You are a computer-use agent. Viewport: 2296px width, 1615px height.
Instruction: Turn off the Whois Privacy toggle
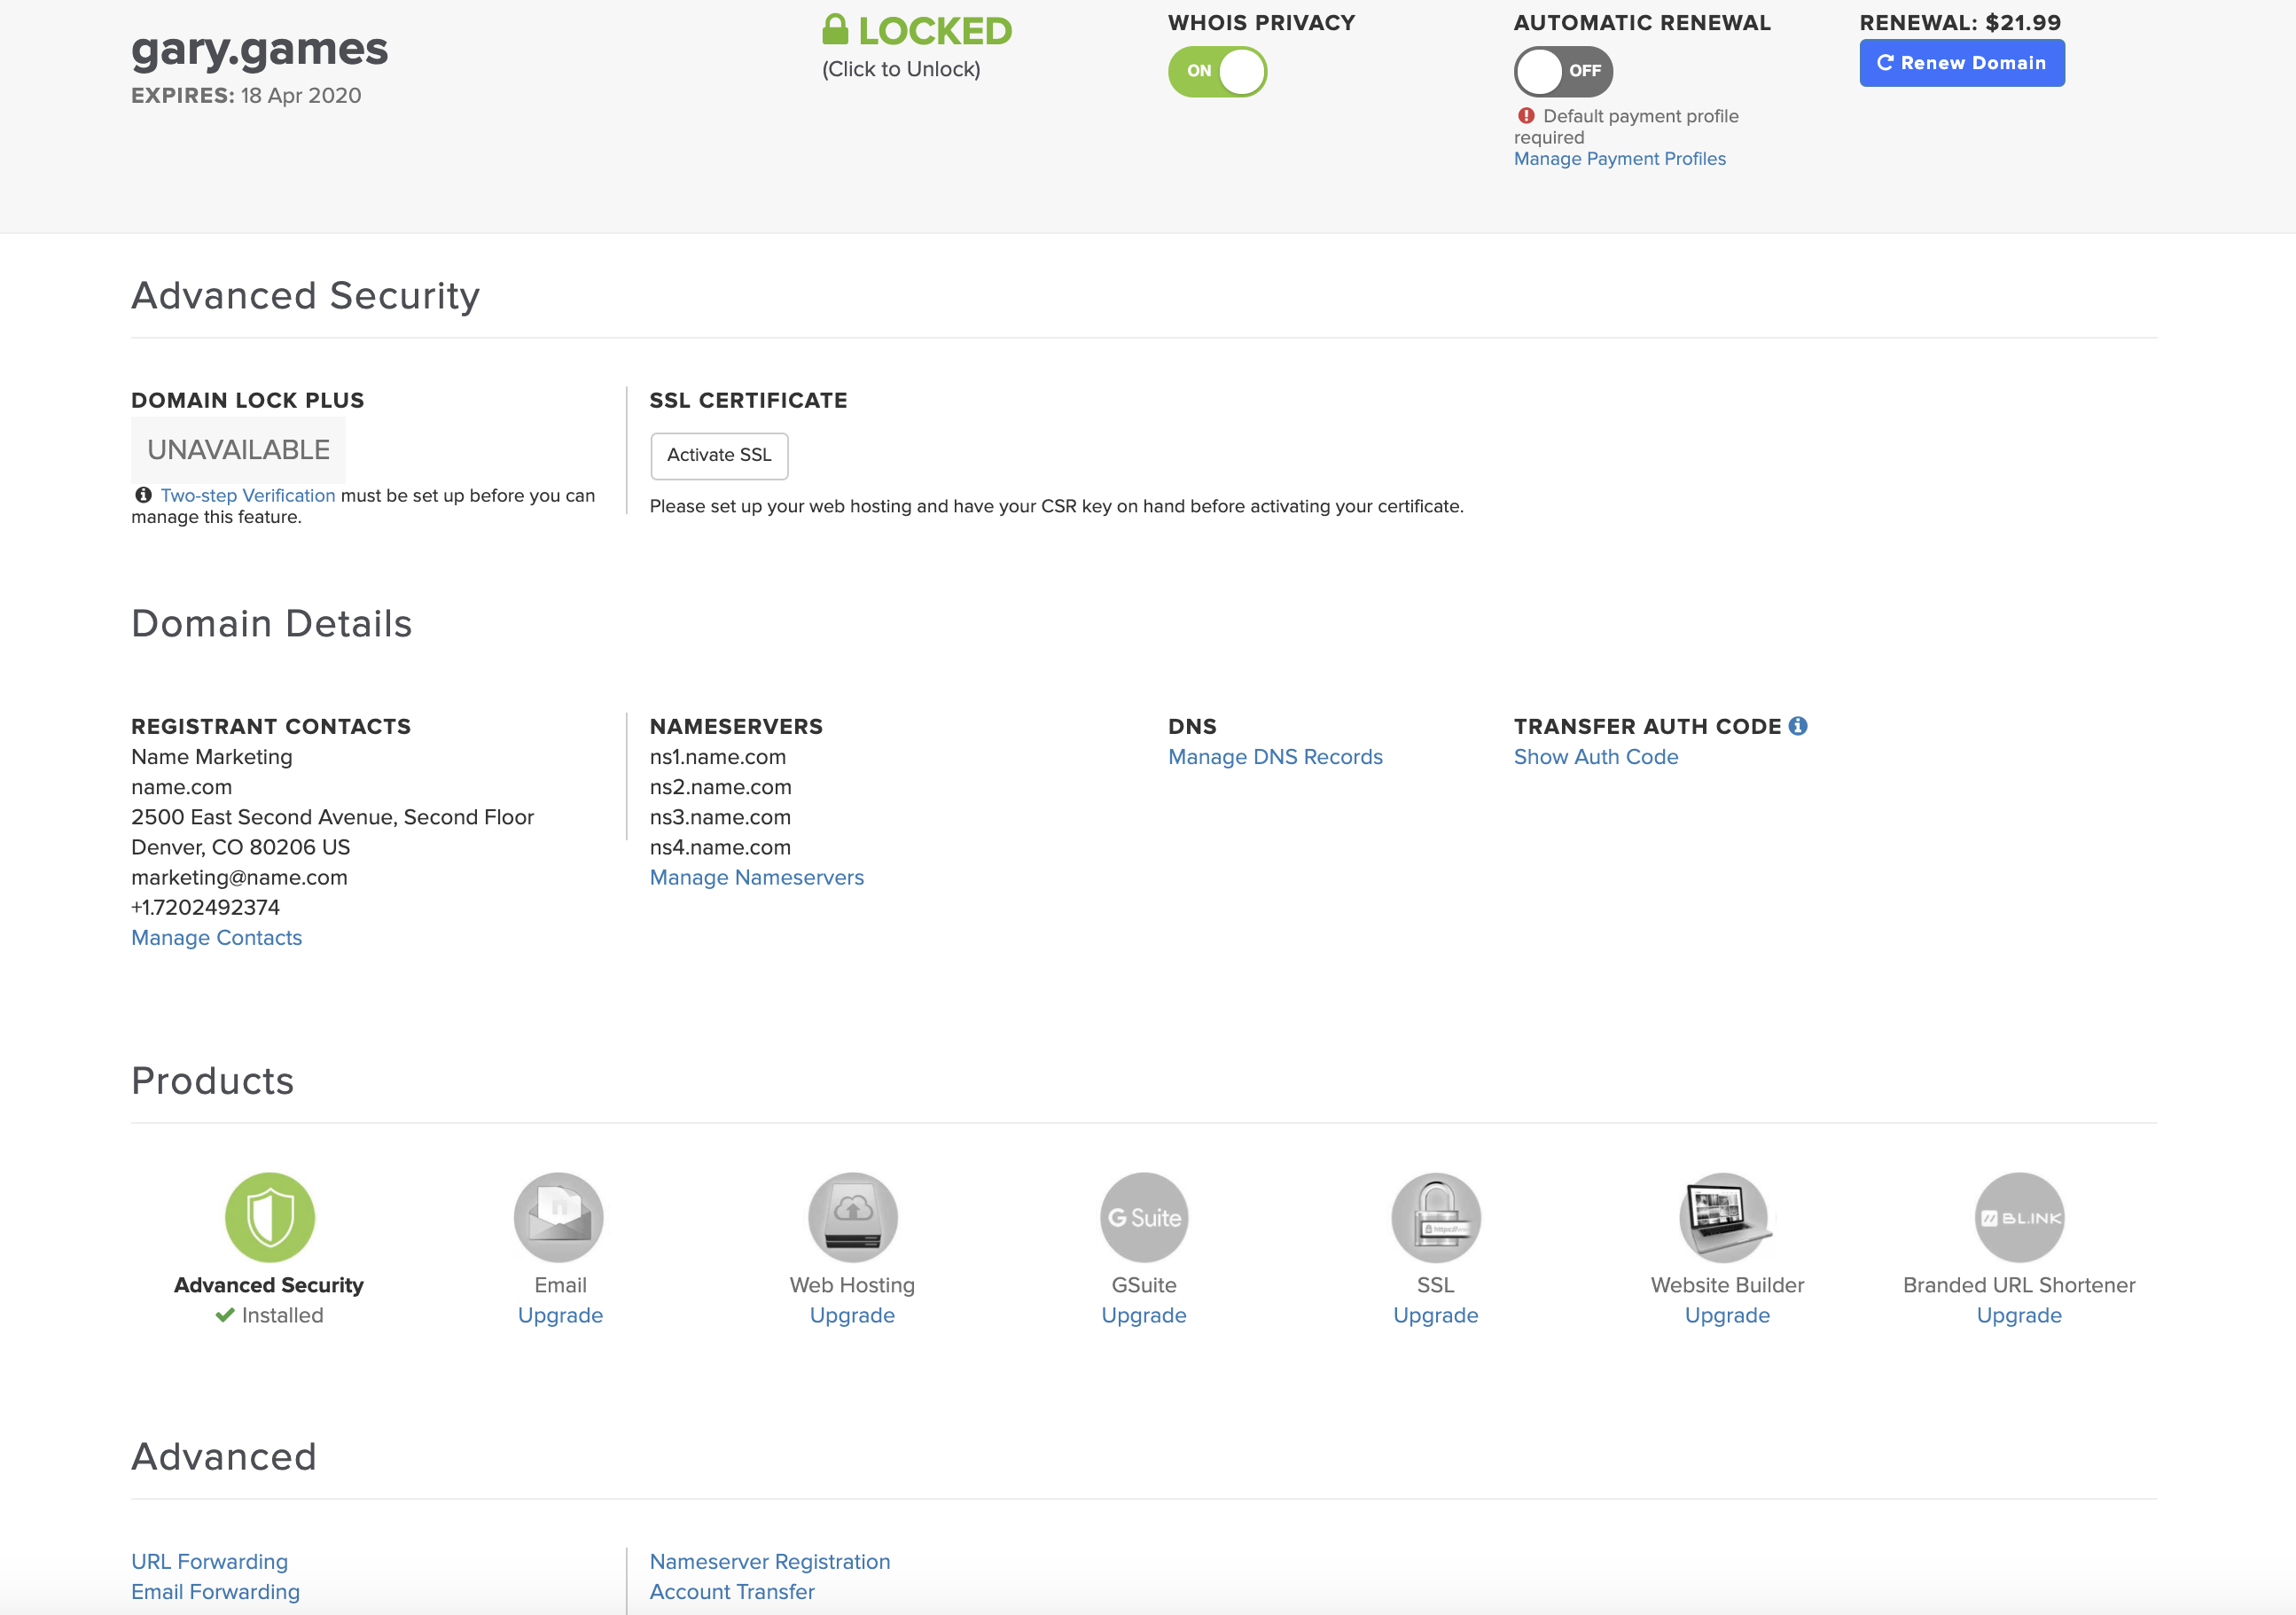coord(1217,71)
